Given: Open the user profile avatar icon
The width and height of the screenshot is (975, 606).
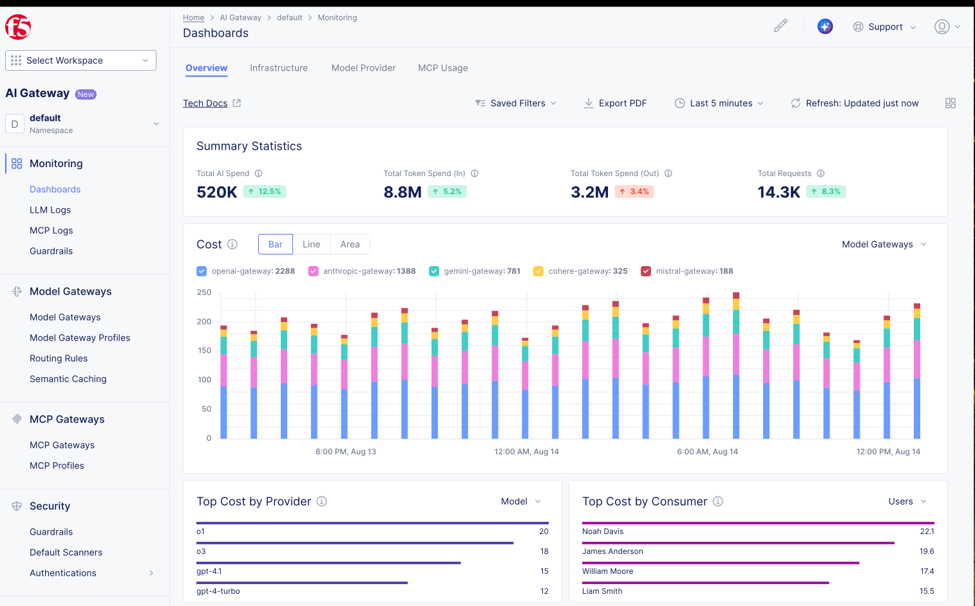Looking at the screenshot, I should 942,27.
